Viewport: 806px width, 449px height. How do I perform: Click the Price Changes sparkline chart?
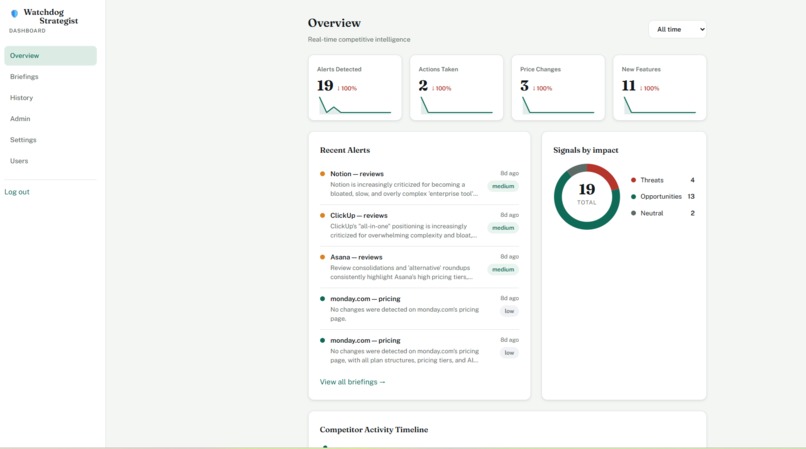(558, 105)
